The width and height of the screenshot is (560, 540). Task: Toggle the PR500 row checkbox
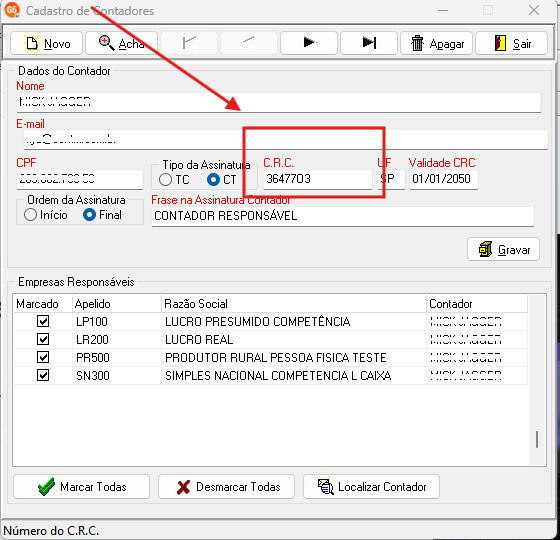point(43,357)
